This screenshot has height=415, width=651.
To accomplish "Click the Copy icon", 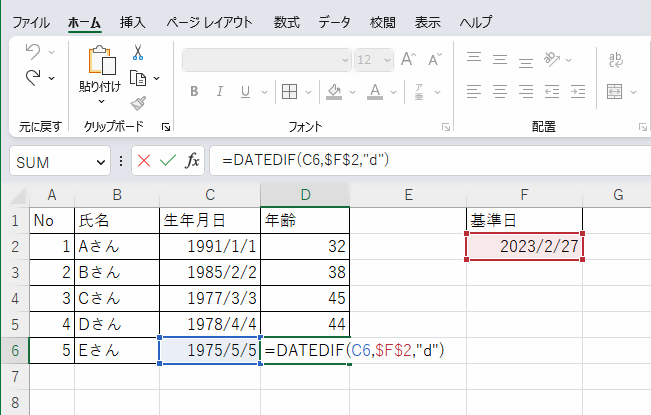I will pyautogui.click(x=138, y=78).
